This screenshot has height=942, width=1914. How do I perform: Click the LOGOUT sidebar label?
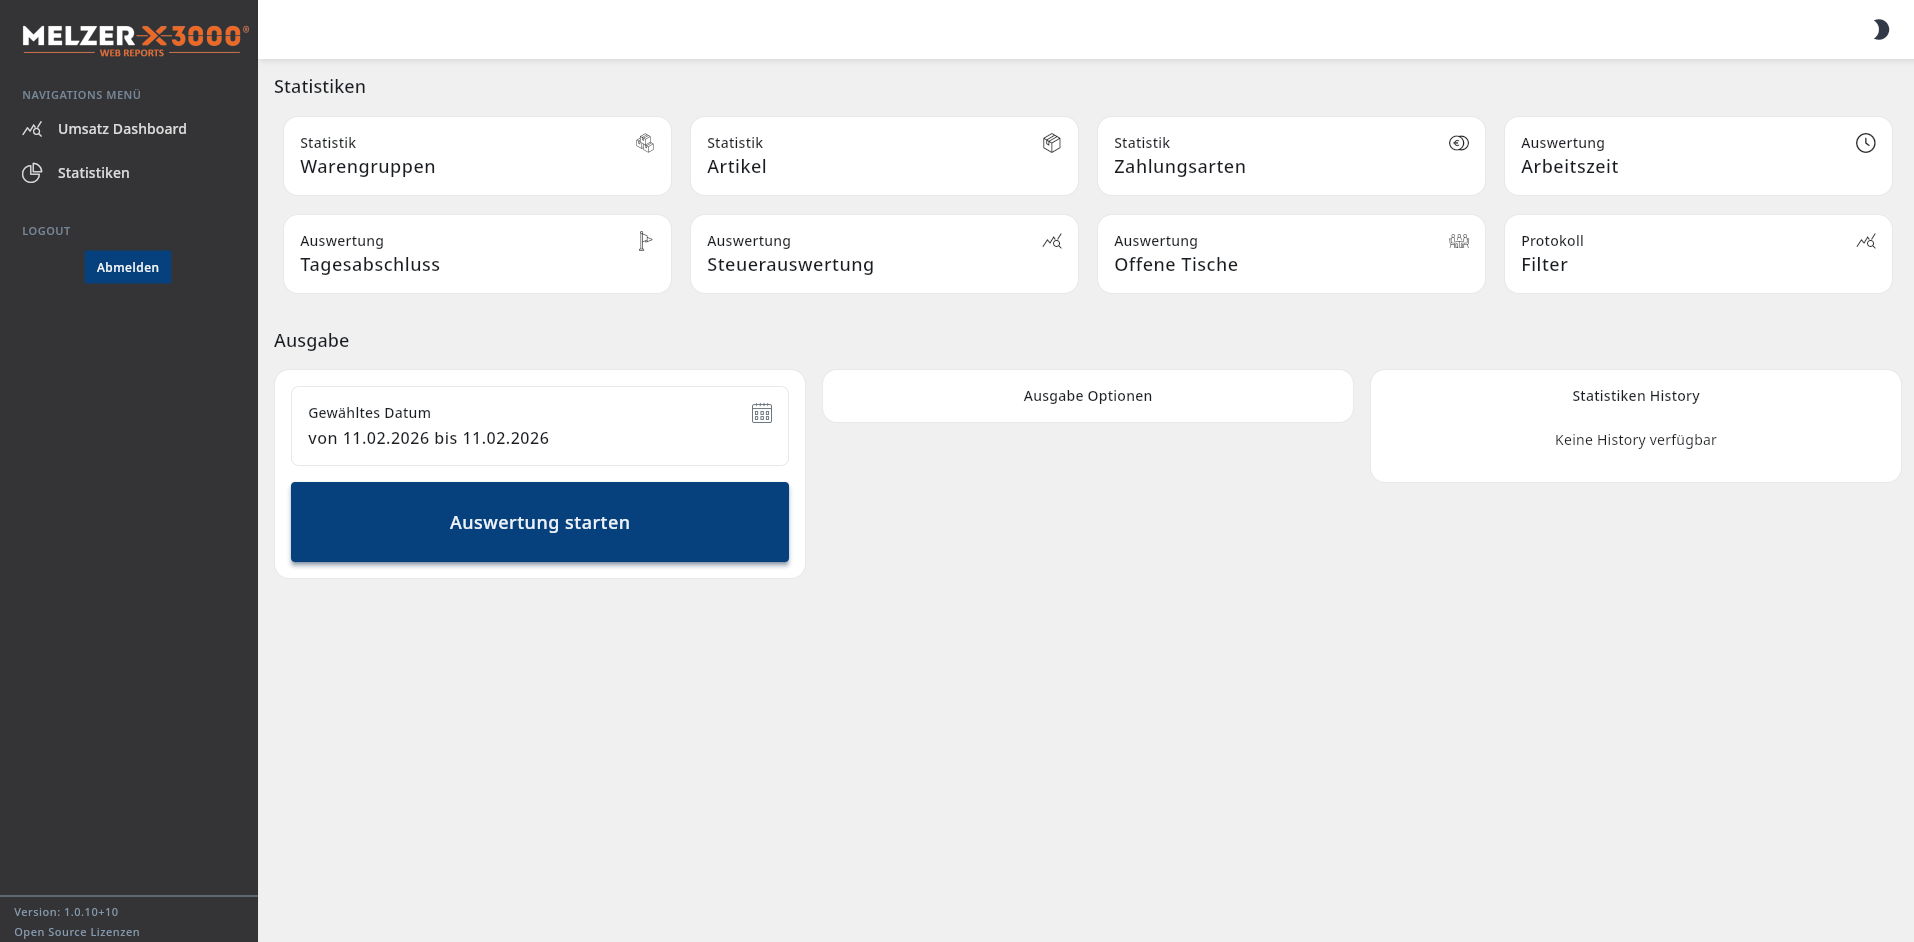47,231
